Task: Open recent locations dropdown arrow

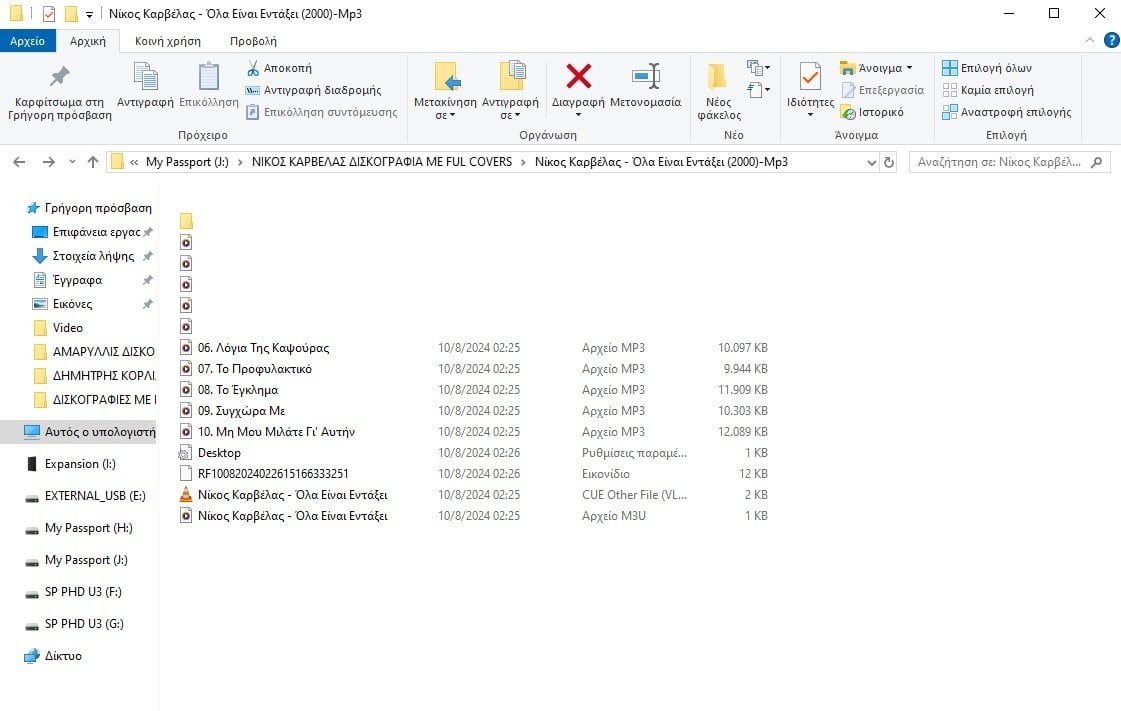Action: [72, 162]
